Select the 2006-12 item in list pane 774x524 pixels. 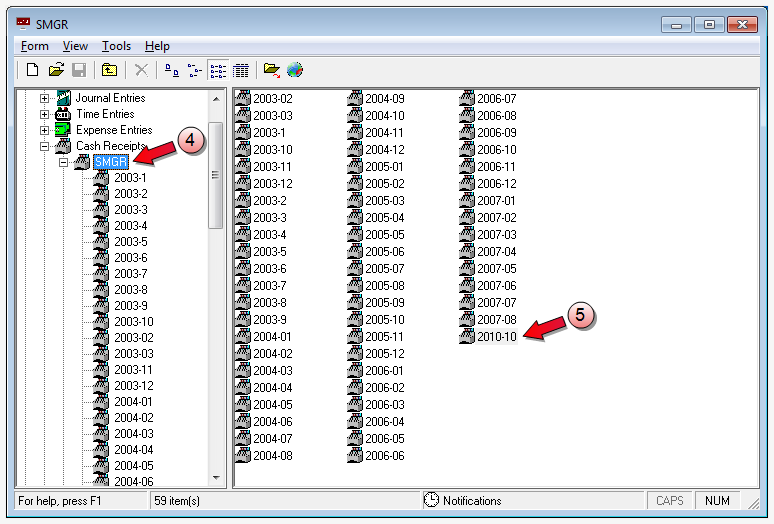(x=497, y=184)
